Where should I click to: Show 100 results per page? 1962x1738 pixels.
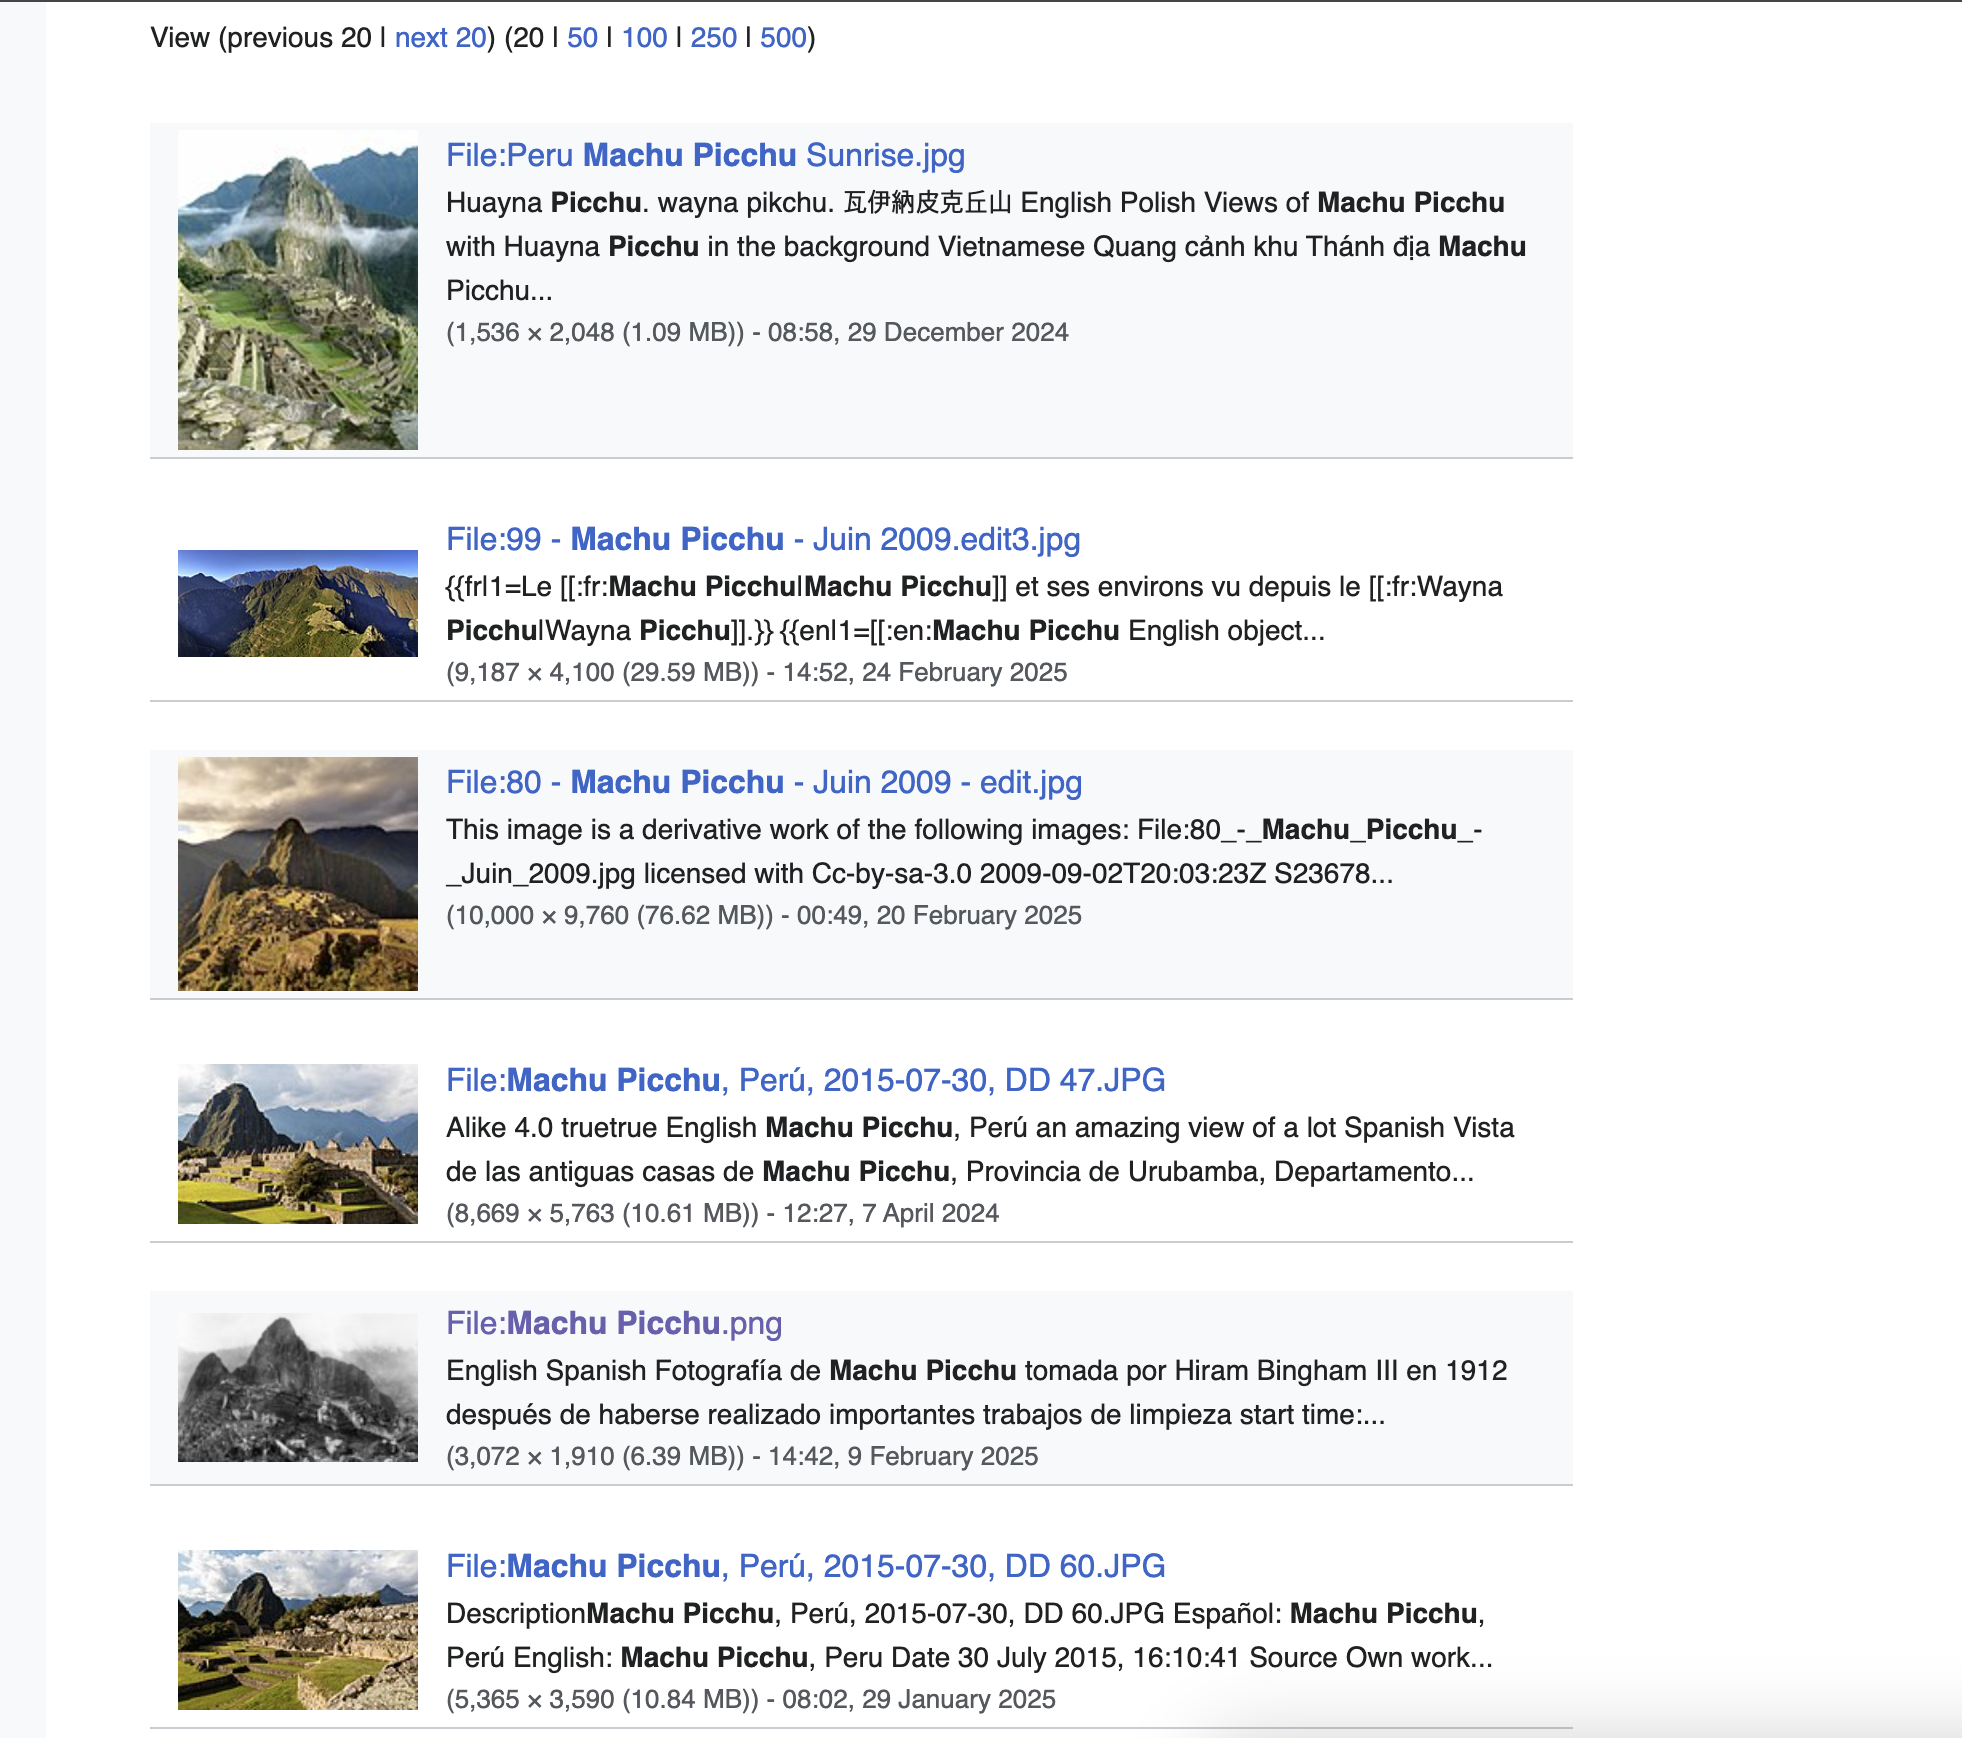(644, 38)
